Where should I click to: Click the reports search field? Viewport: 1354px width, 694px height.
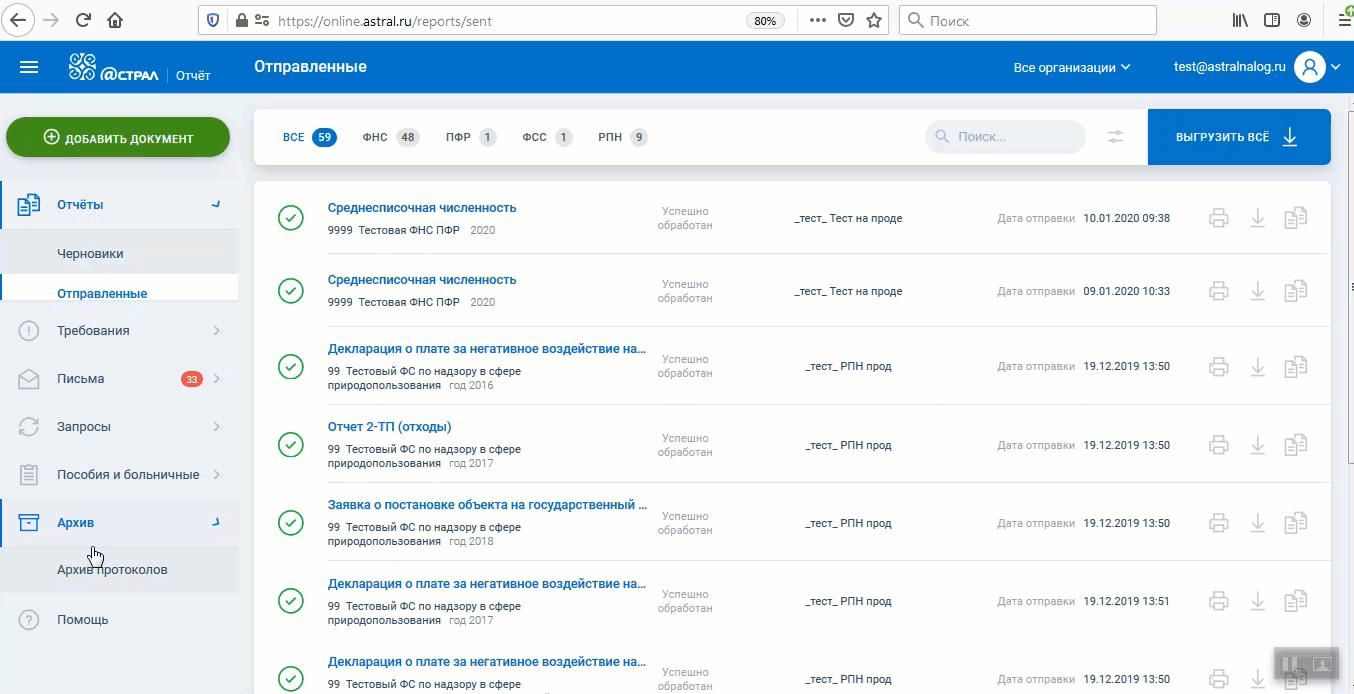(1005, 137)
